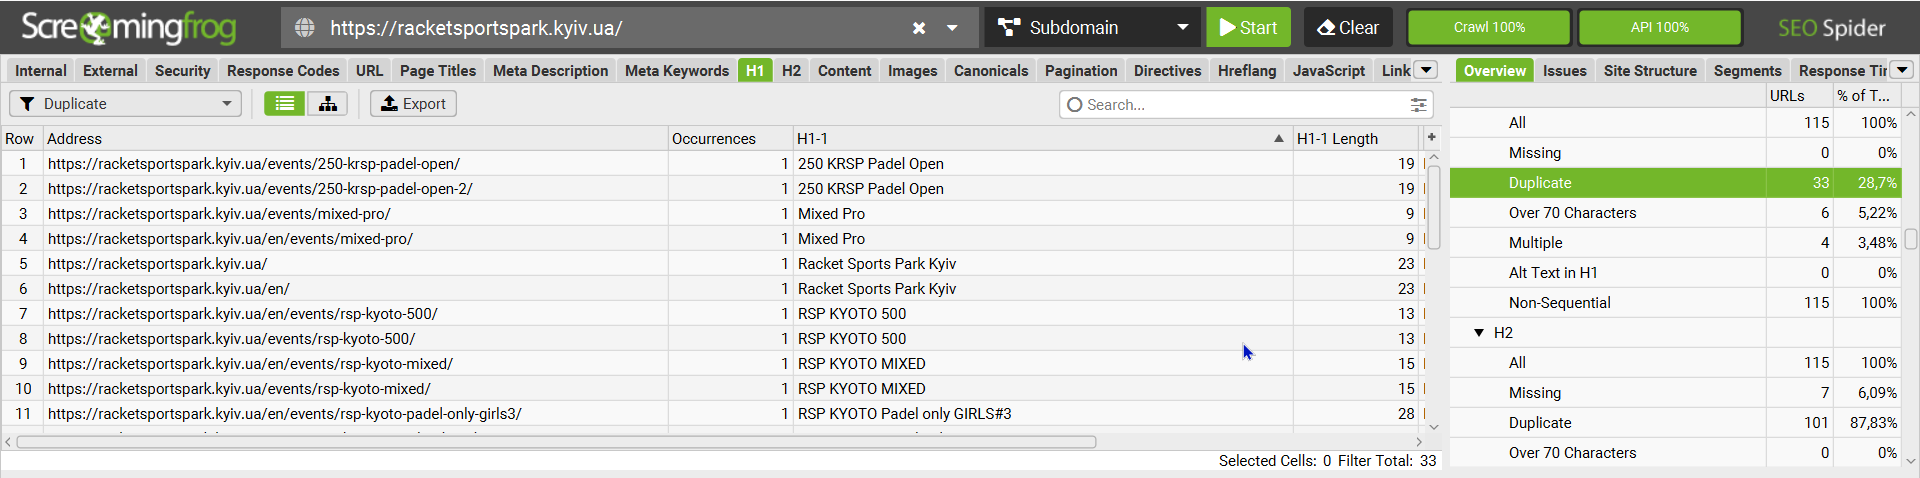Collapse the H2 section triangle
The height and width of the screenshot is (478, 1920).
pyautogui.click(x=1479, y=332)
